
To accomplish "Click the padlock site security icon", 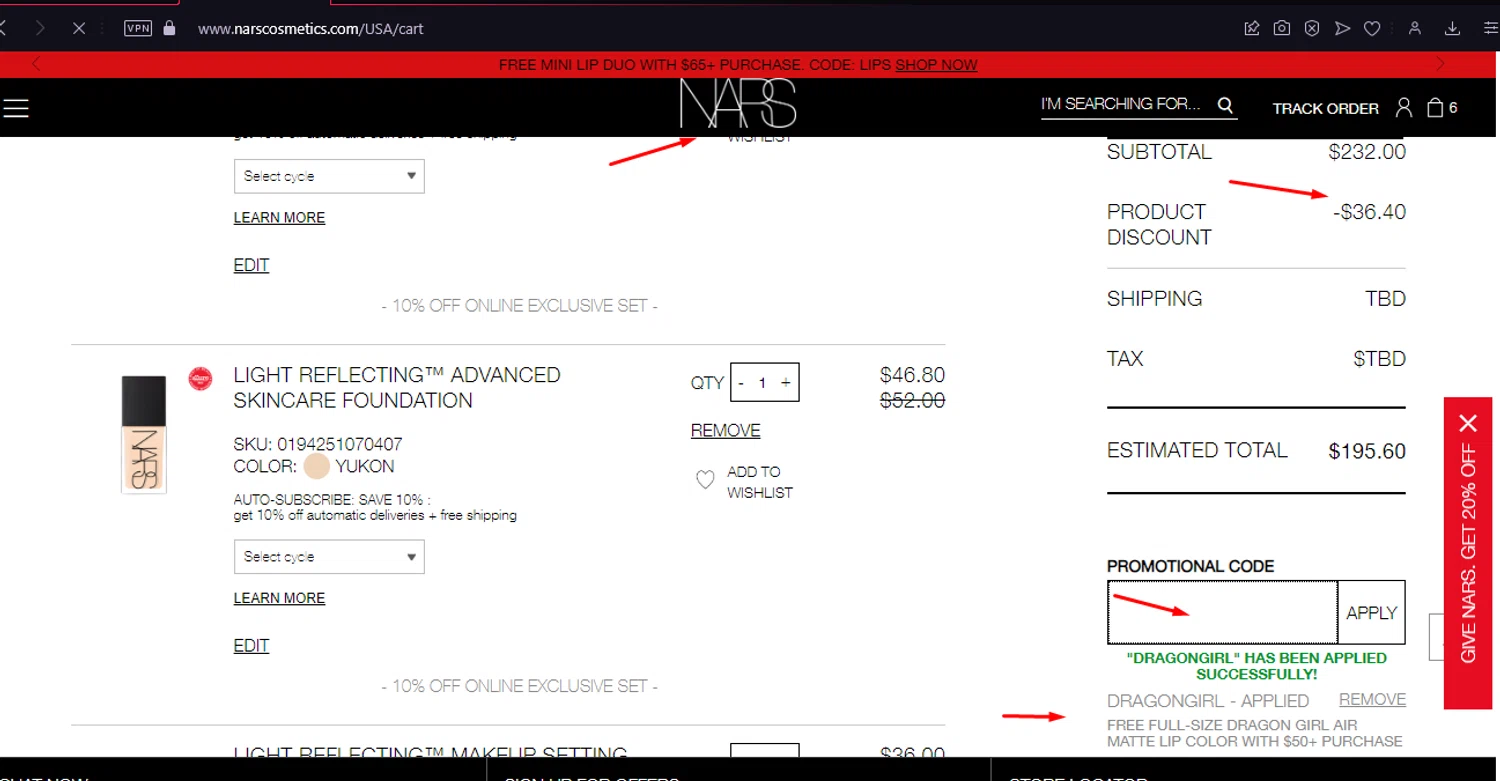I will point(169,28).
